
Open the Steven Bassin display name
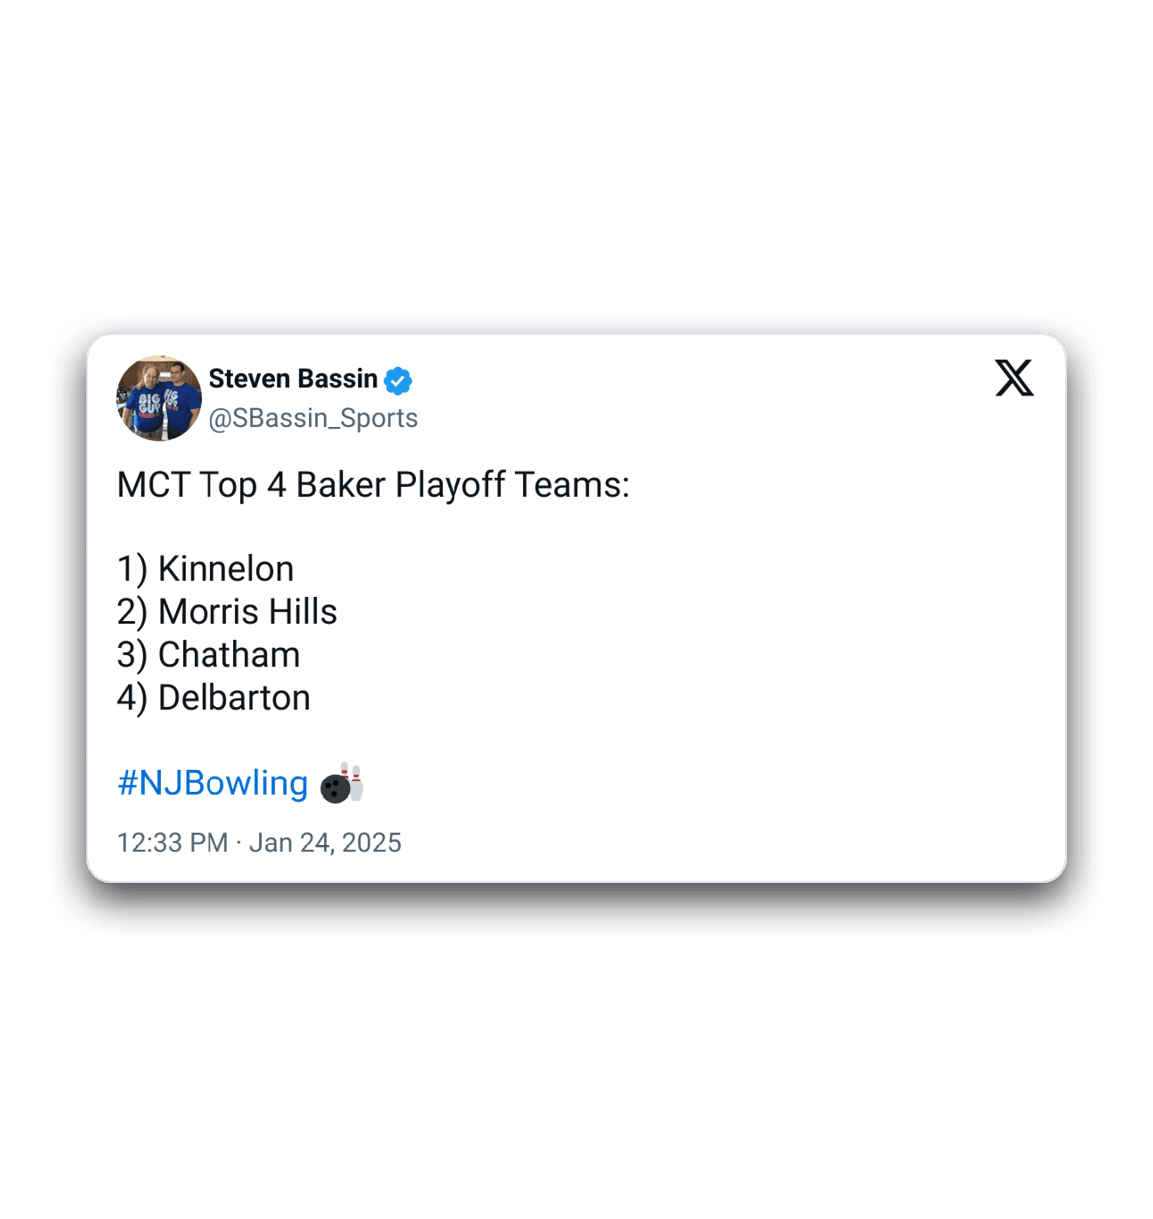(x=292, y=379)
